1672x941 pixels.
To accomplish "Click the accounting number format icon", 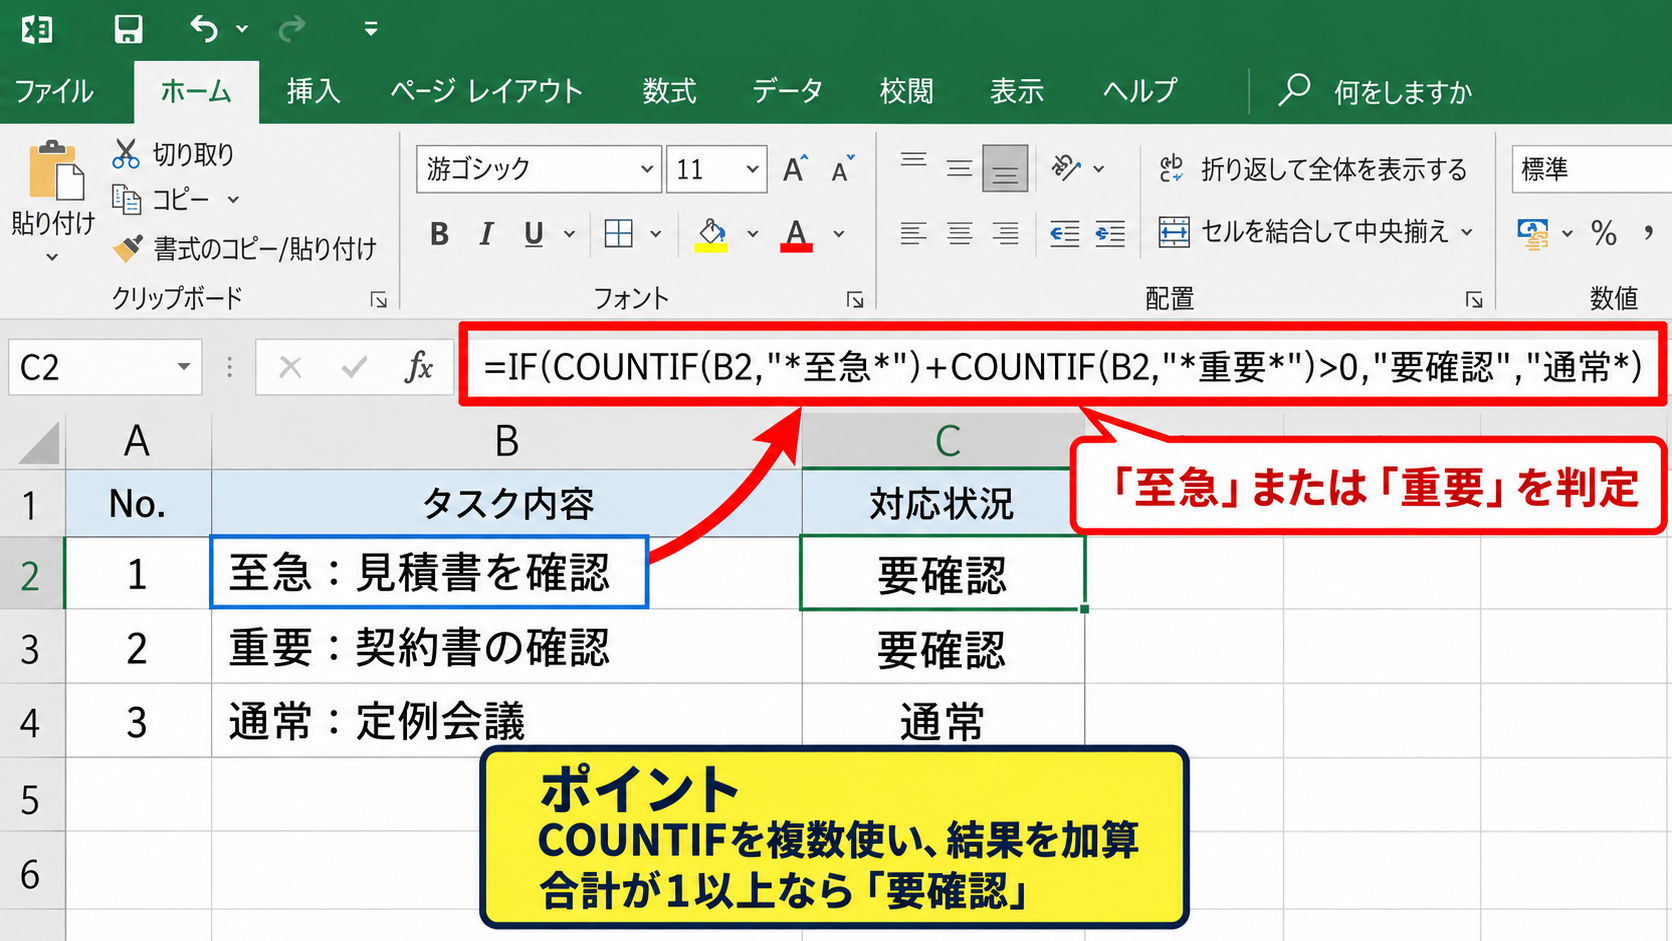I will pos(1533,234).
